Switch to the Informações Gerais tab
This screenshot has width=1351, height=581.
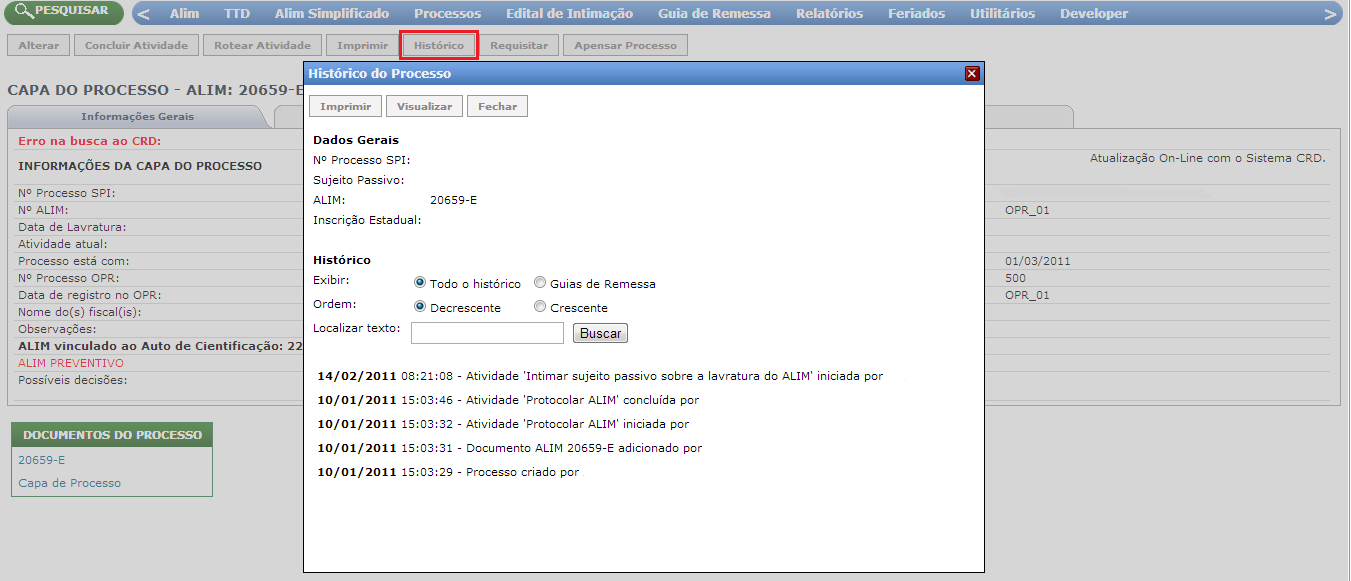tap(138, 116)
